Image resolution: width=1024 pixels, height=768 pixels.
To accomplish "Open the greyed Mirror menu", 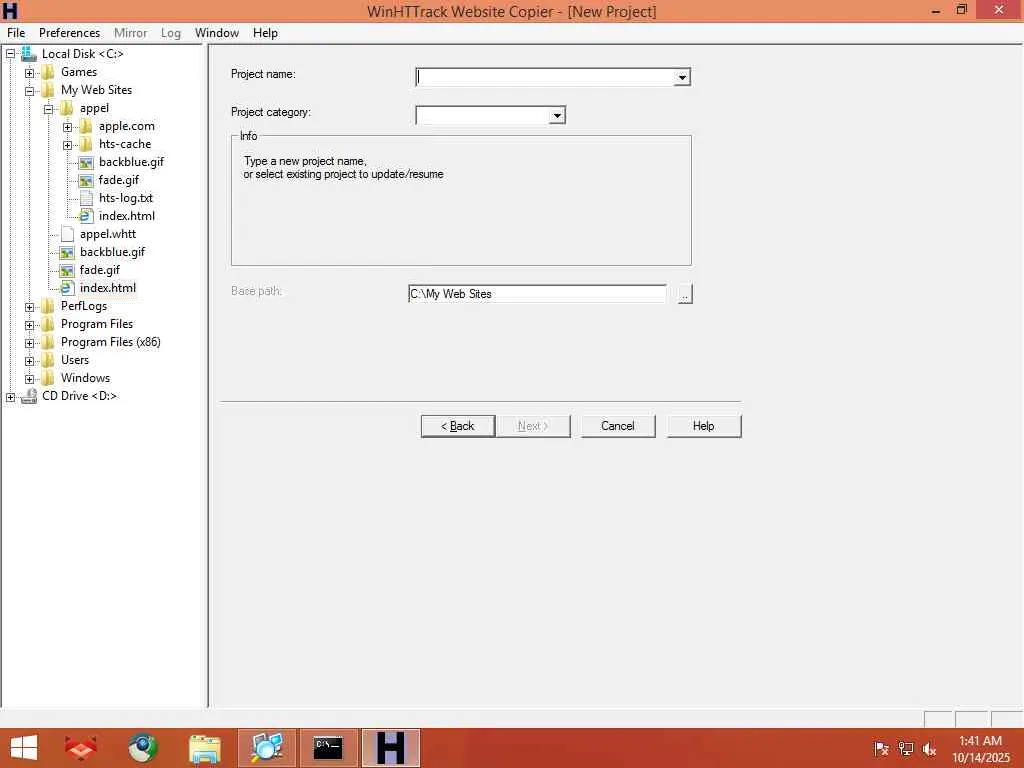I will point(131,33).
